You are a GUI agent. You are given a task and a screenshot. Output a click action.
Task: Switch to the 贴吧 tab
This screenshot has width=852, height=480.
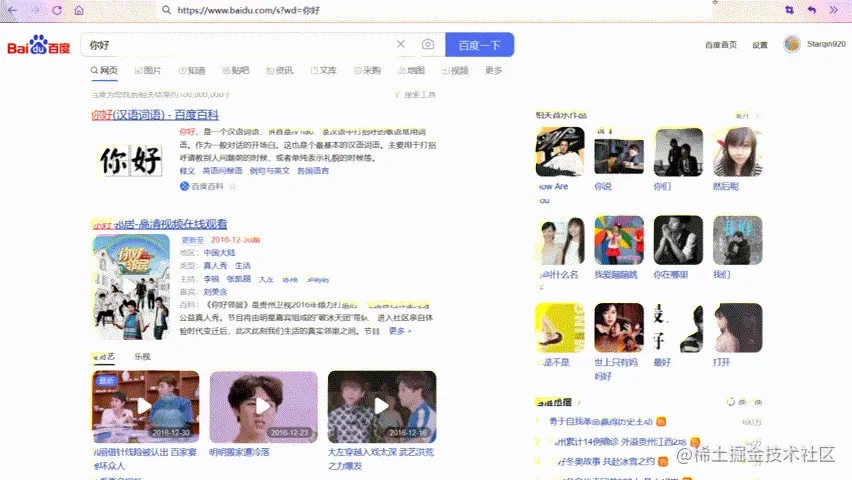point(236,70)
